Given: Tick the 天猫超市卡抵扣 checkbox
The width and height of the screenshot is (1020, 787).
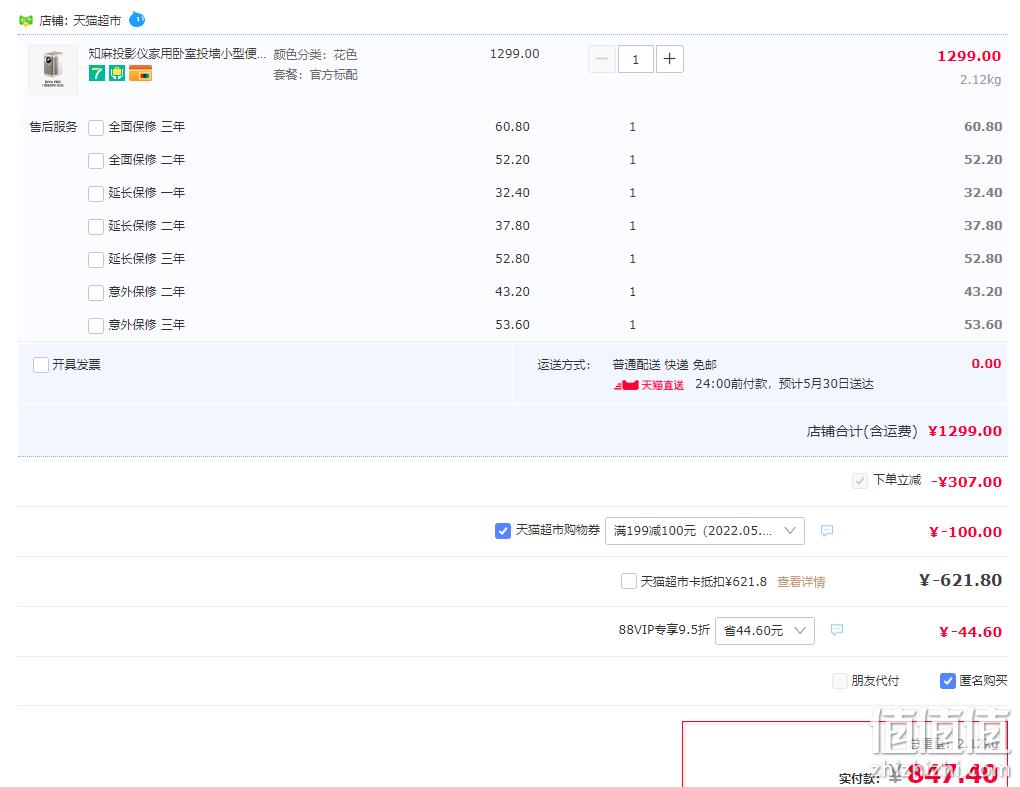Looking at the screenshot, I should coord(628,581).
